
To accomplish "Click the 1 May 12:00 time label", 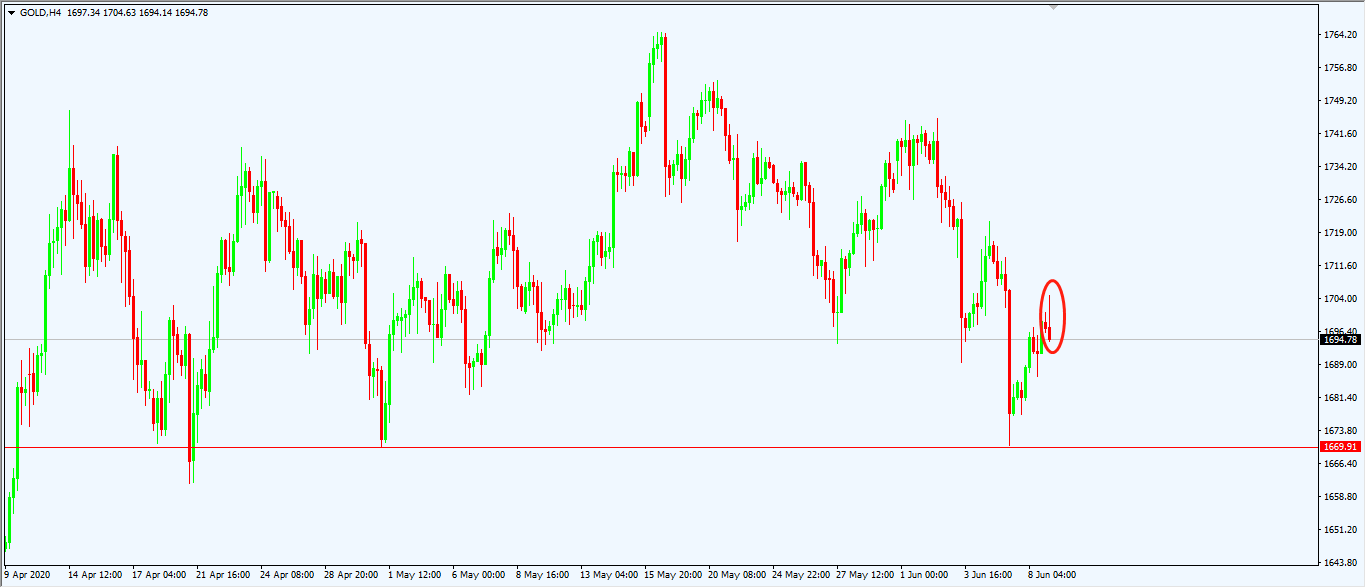I will pyautogui.click(x=415, y=575).
